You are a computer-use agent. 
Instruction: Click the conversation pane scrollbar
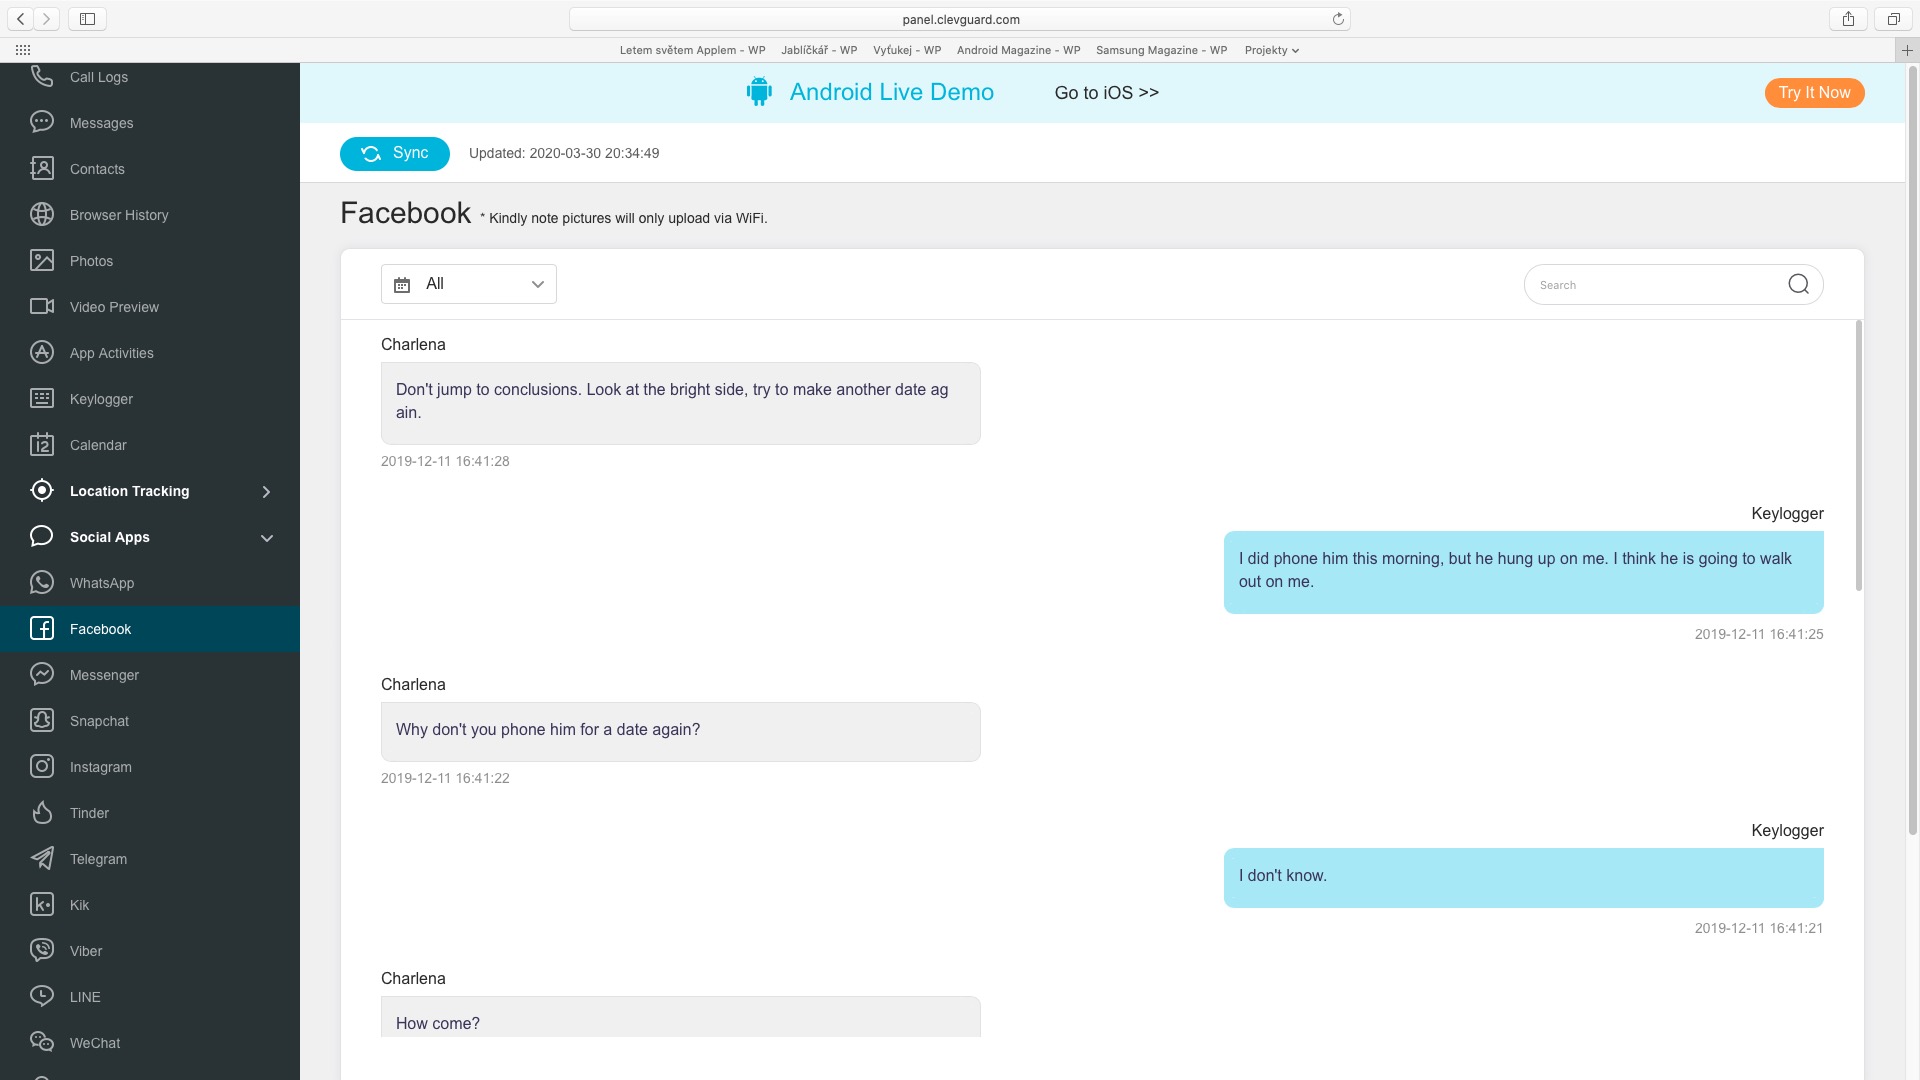1858,456
